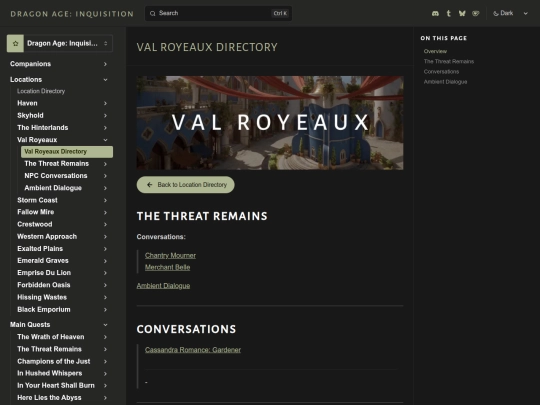Click the Ctrl K shortcut badge
Viewport: 540px width, 405px height.
pyautogui.click(x=280, y=13)
